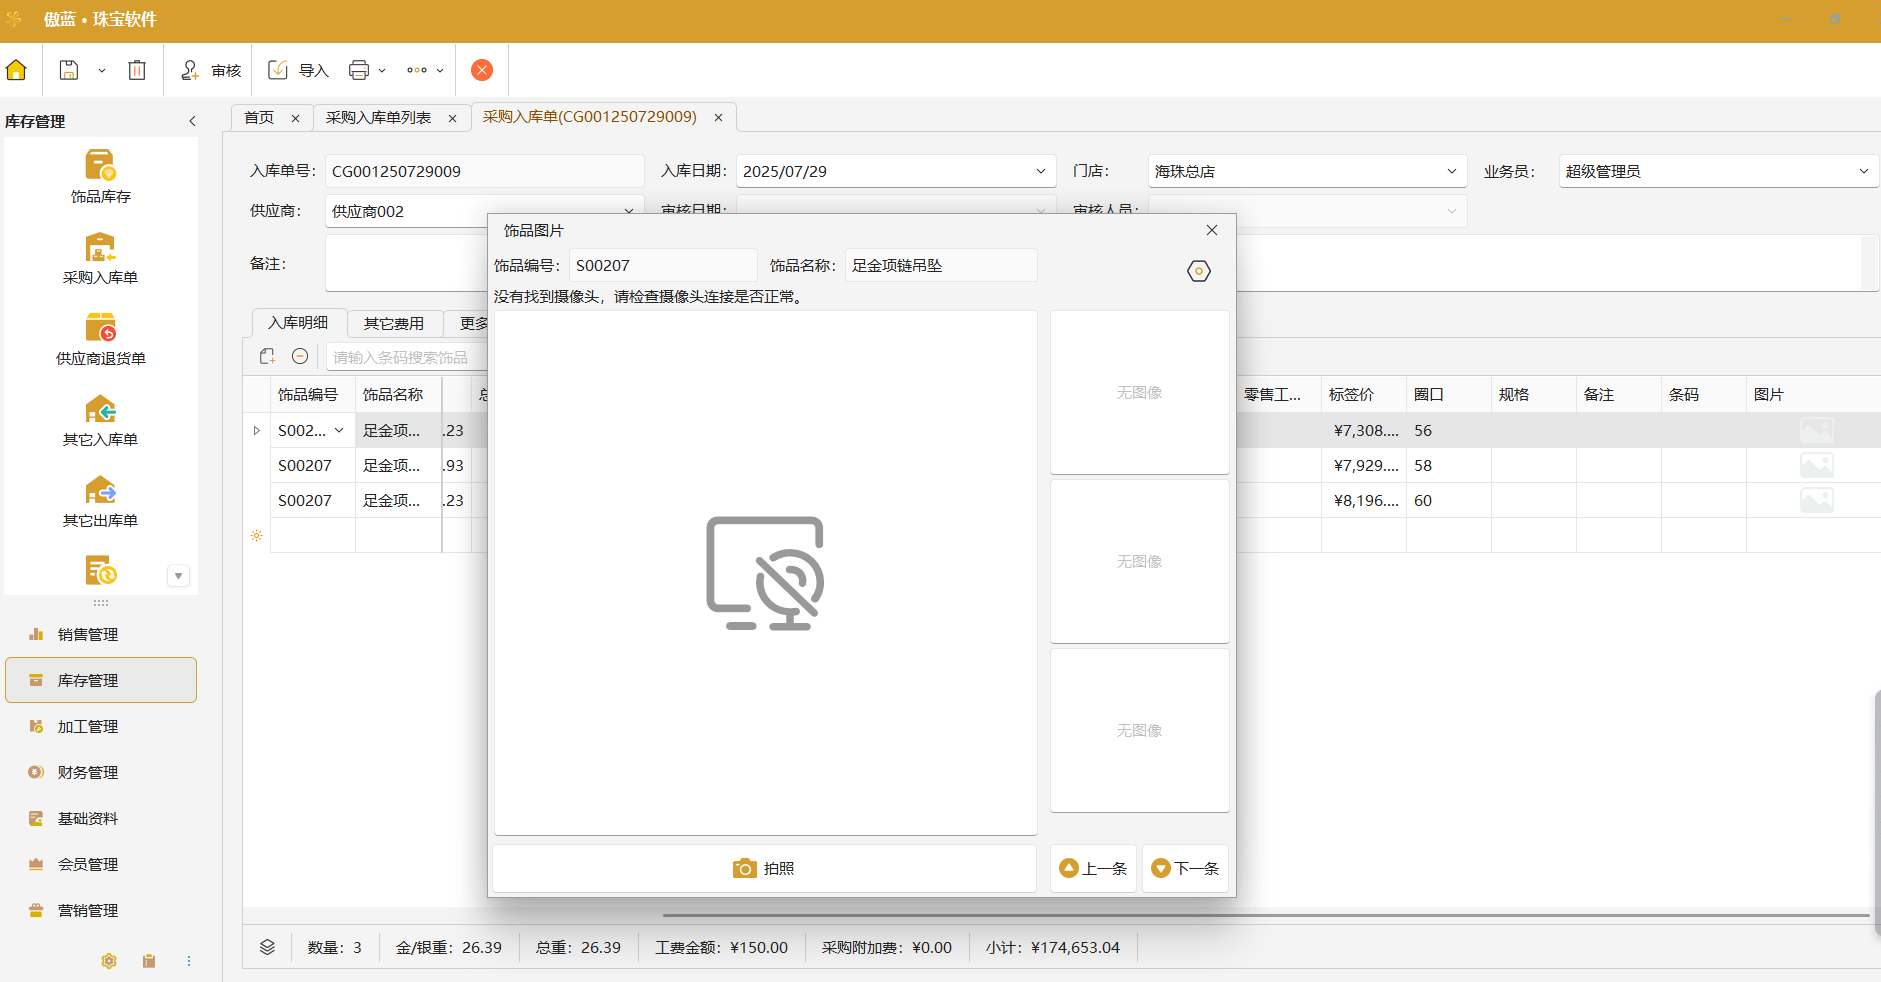
Task: Click the red circular close icon in the toolbar
Action: 482,70
